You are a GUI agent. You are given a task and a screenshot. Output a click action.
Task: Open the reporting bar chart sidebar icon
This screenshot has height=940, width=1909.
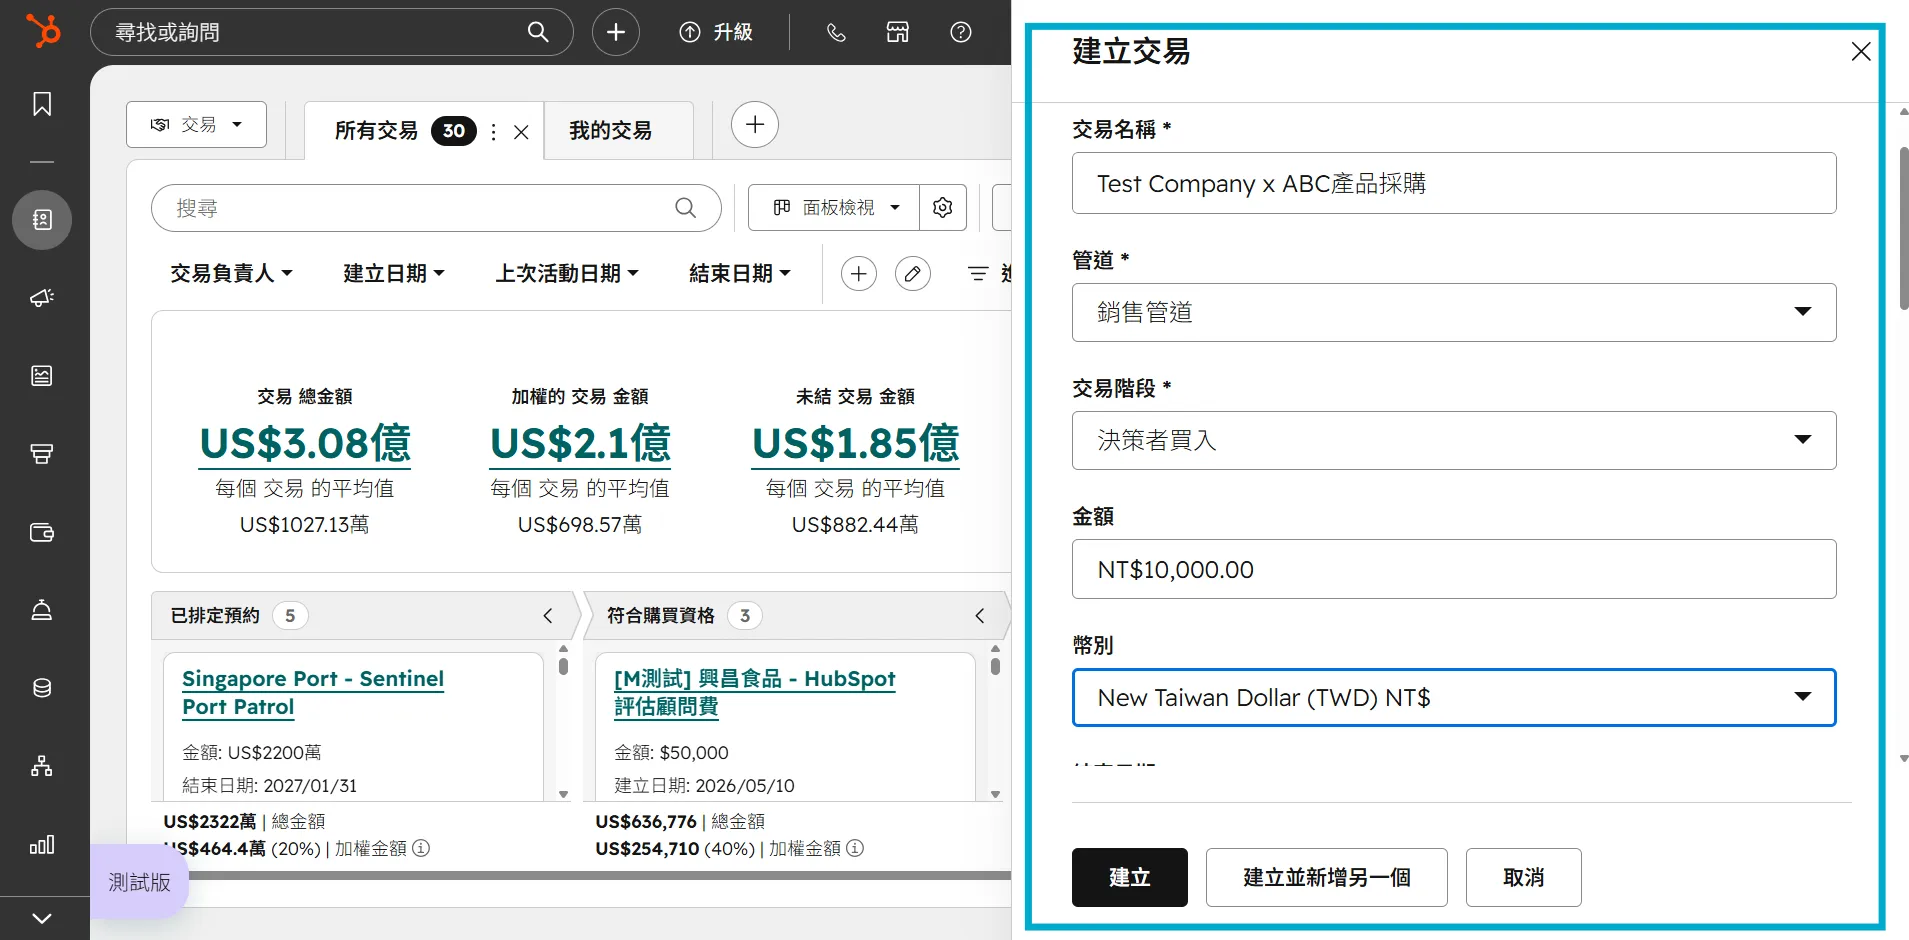pos(42,845)
